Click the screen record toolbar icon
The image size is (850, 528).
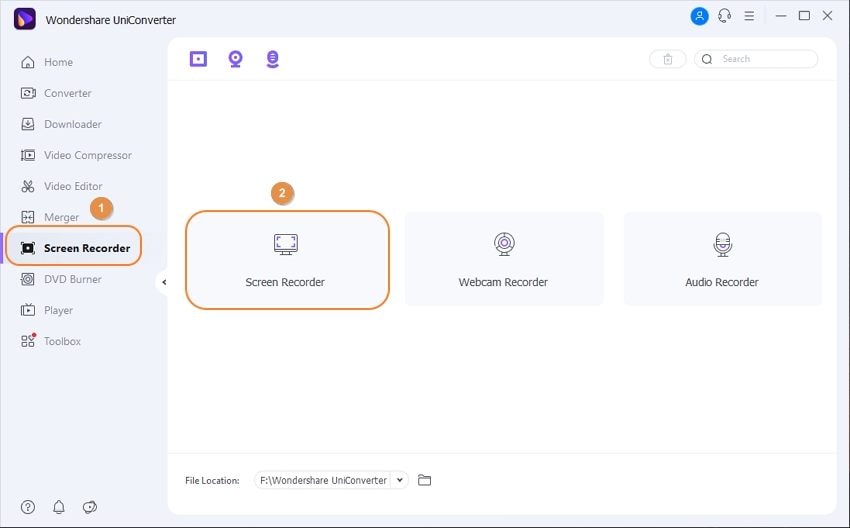pyautogui.click(x=198, y=59)
